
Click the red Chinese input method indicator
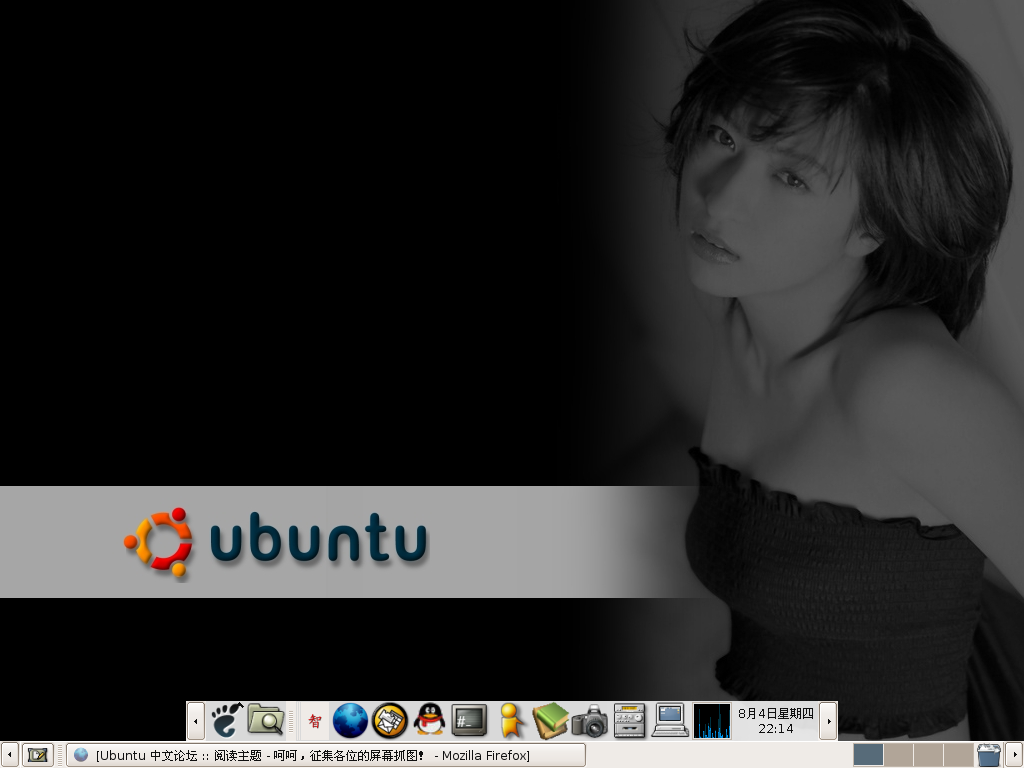[315, 721]
